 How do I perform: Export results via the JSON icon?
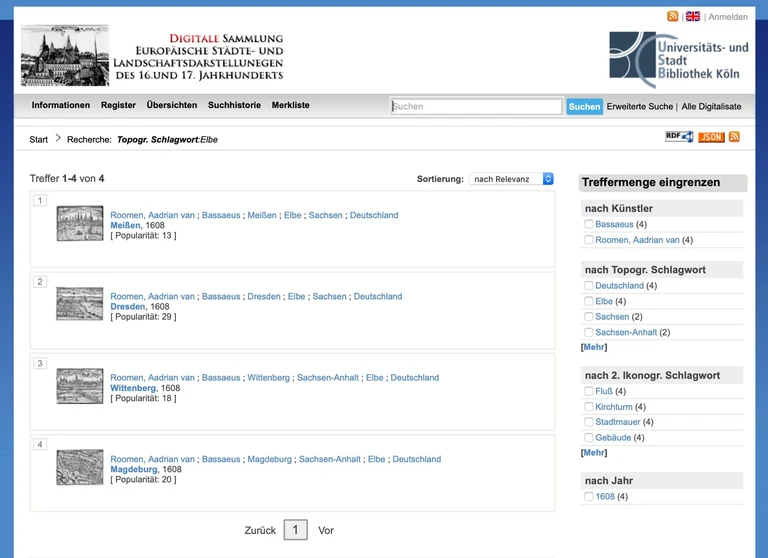(711, 137)
